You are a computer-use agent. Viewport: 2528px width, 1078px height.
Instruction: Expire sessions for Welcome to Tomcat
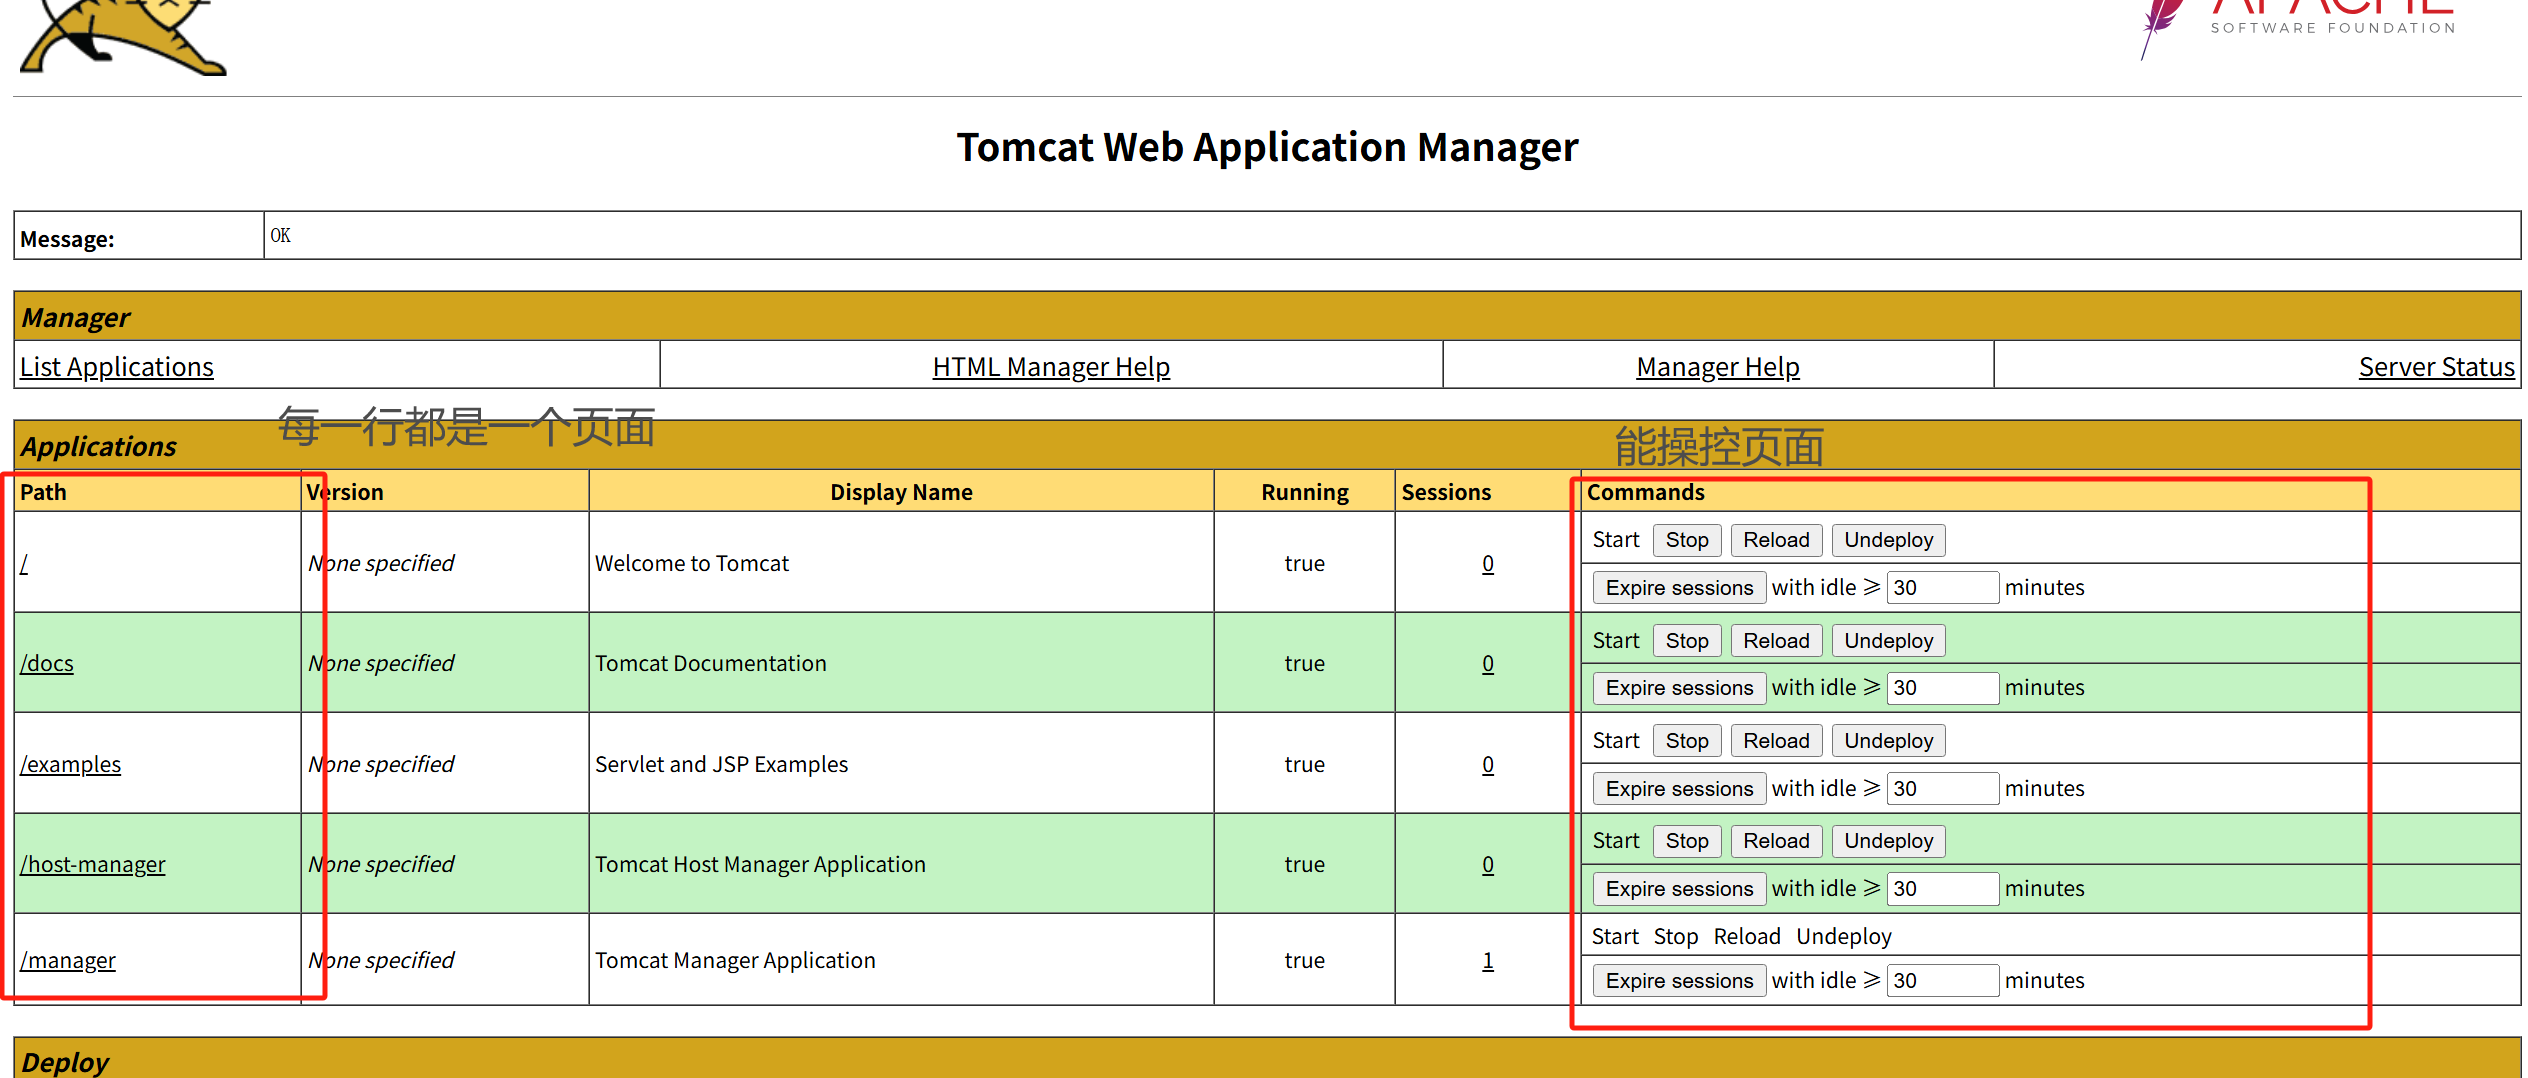tap(1679, 588)
